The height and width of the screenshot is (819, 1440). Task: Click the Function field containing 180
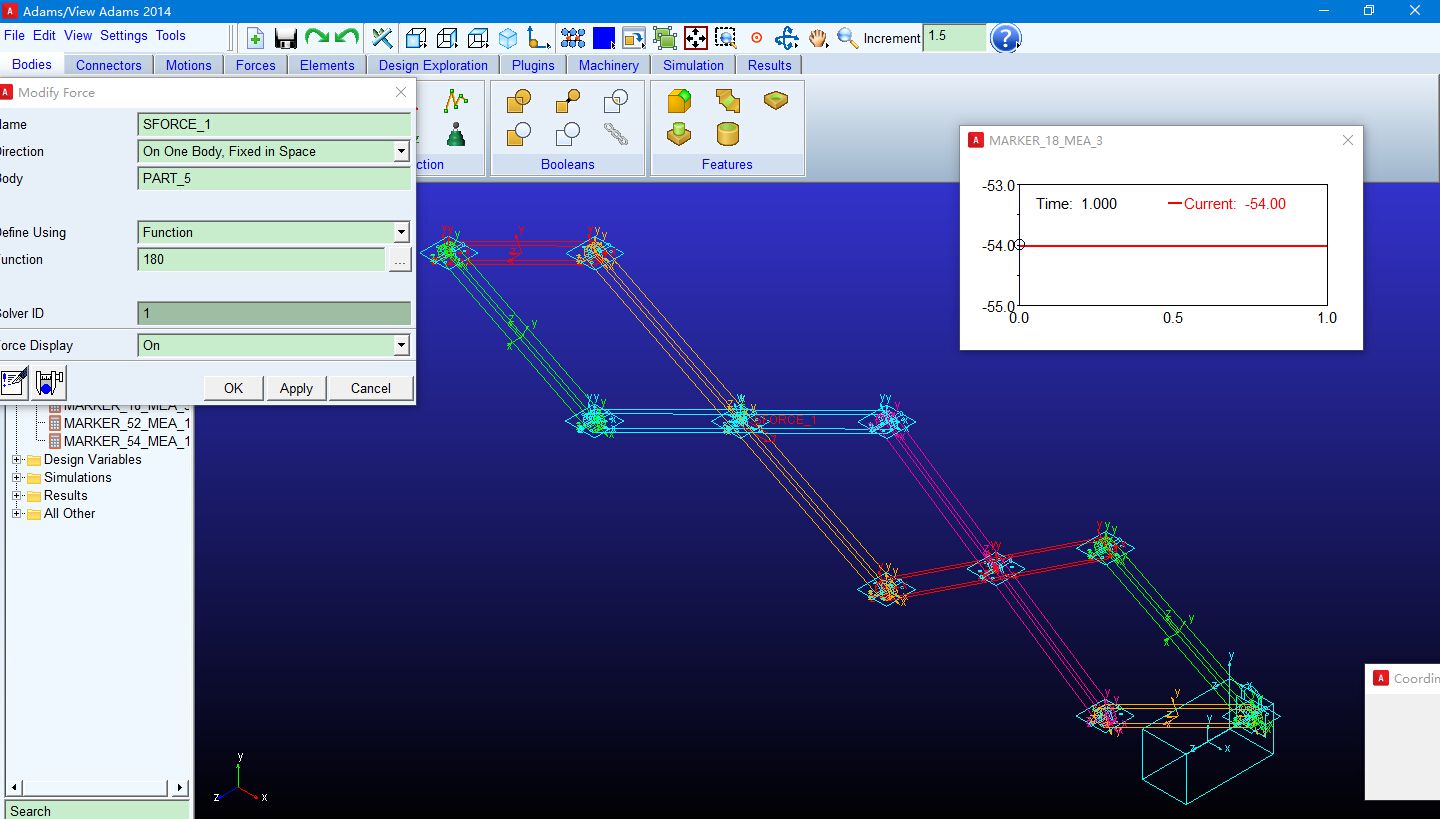pos(262,259)
